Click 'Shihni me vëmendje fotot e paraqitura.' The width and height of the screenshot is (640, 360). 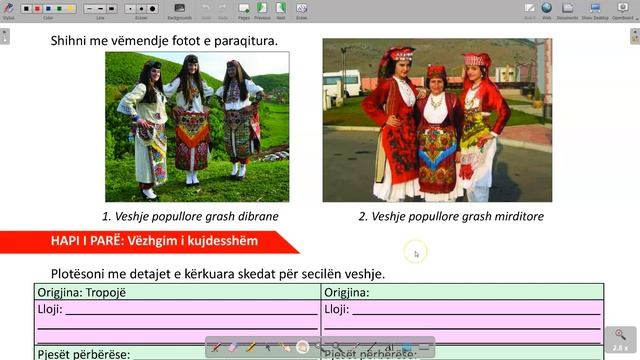click(x=164, y=41)
